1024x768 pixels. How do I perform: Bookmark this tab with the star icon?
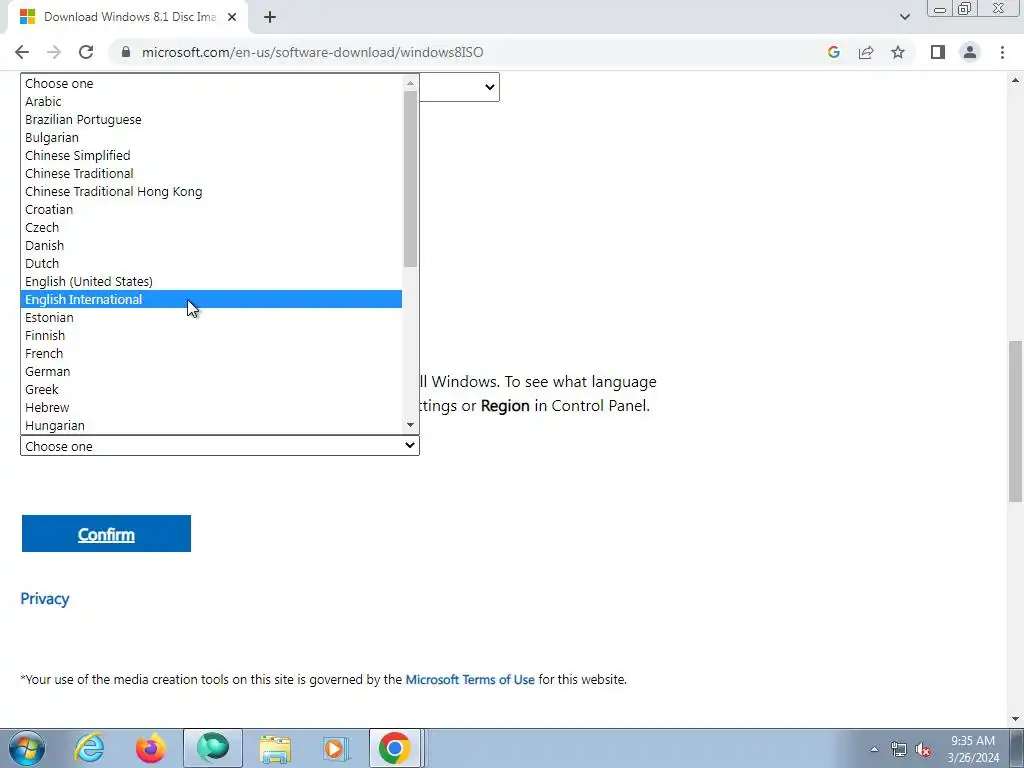pyautogui.click(x=898, y=52)
